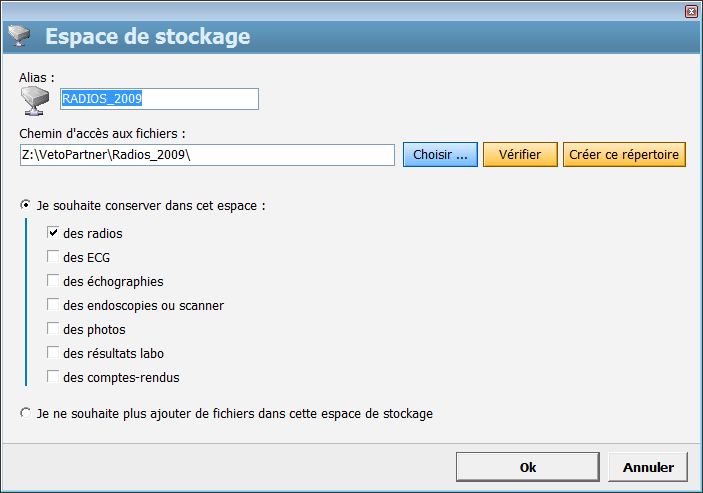This screenshot has height=493, width=703.
Task: Click the Vérifier button
Action: 520,155
